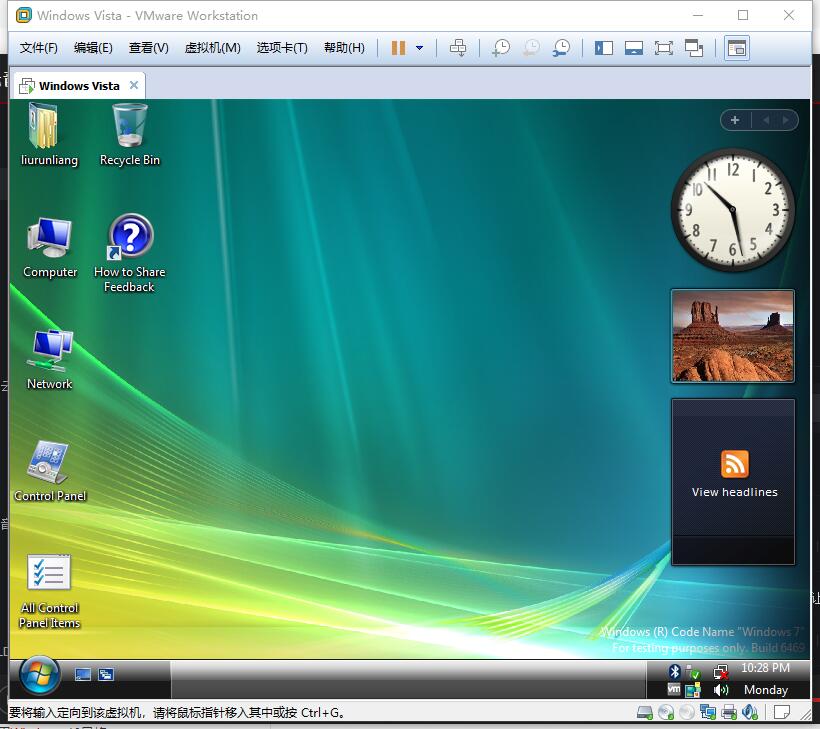The width and height of the screenshot is (820, 729).
Task: Click the Bluetooth tray icon
Action: click(675, 671)
